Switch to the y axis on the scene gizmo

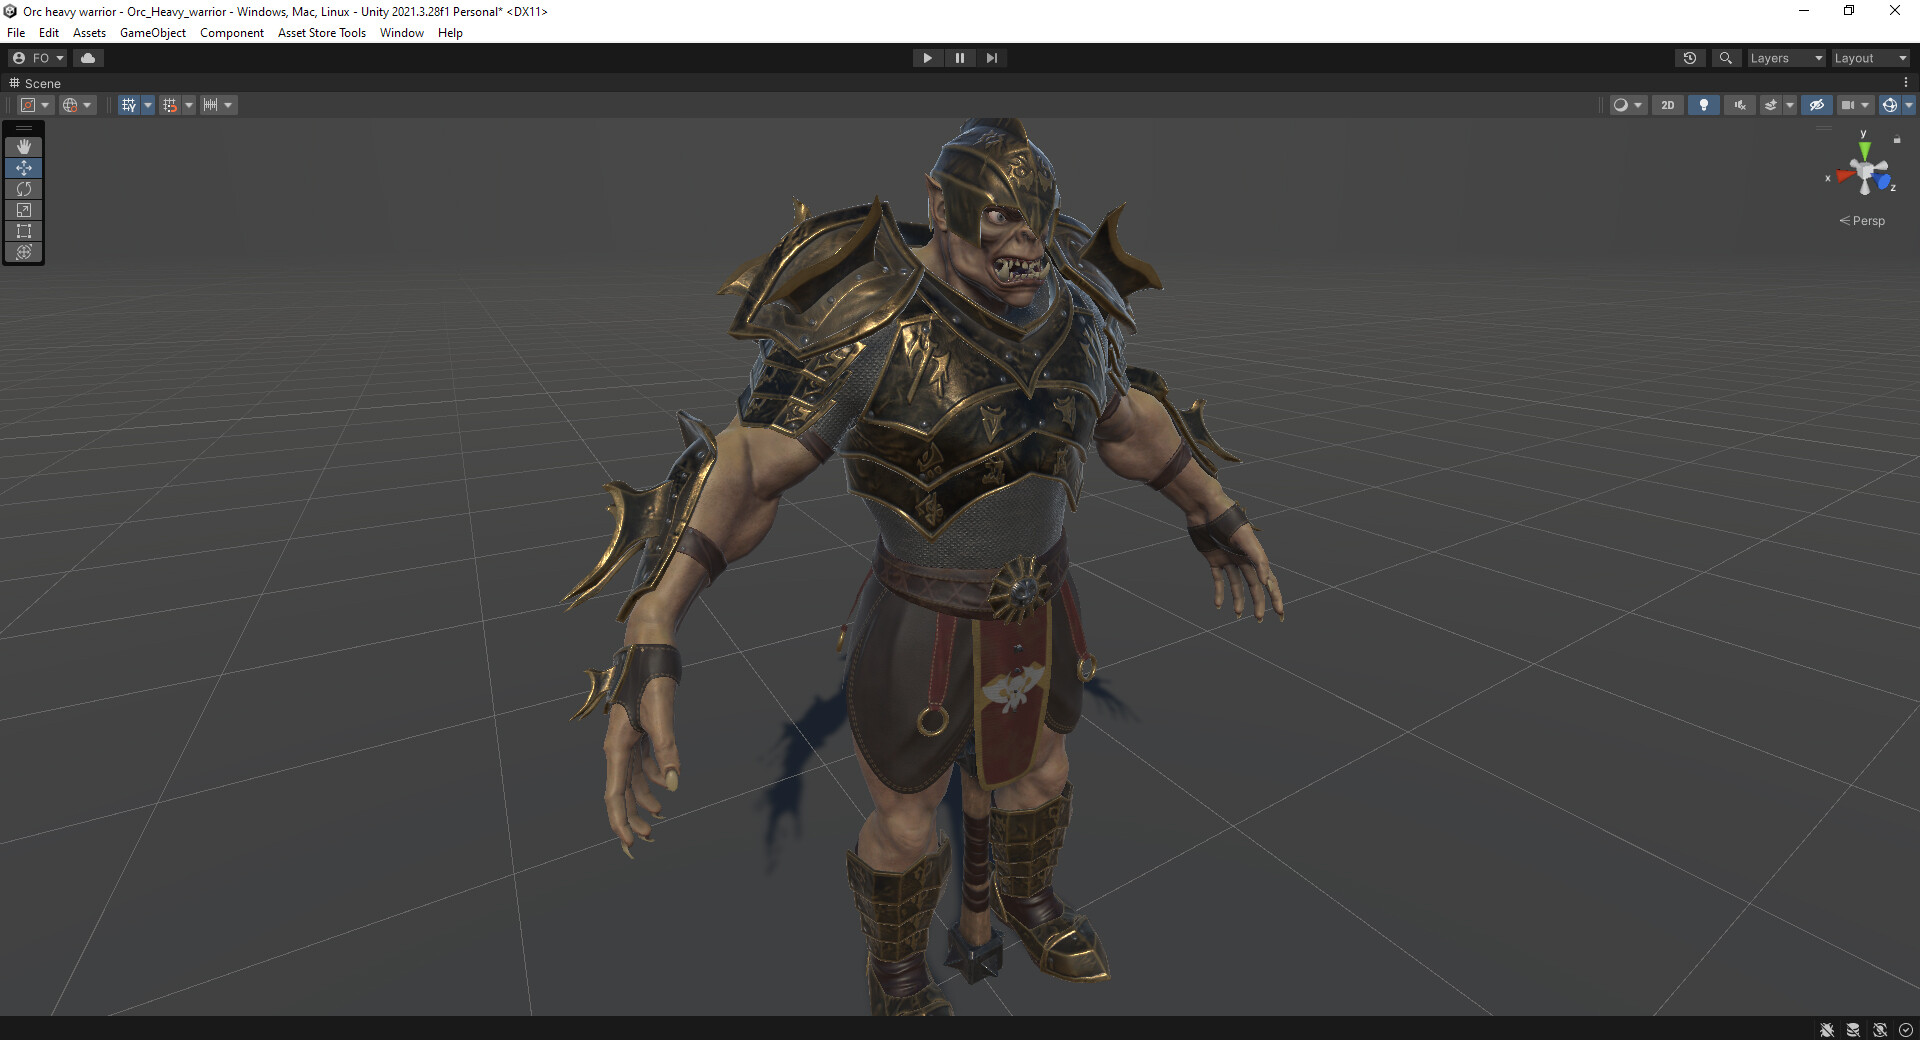pos(1863,147)
